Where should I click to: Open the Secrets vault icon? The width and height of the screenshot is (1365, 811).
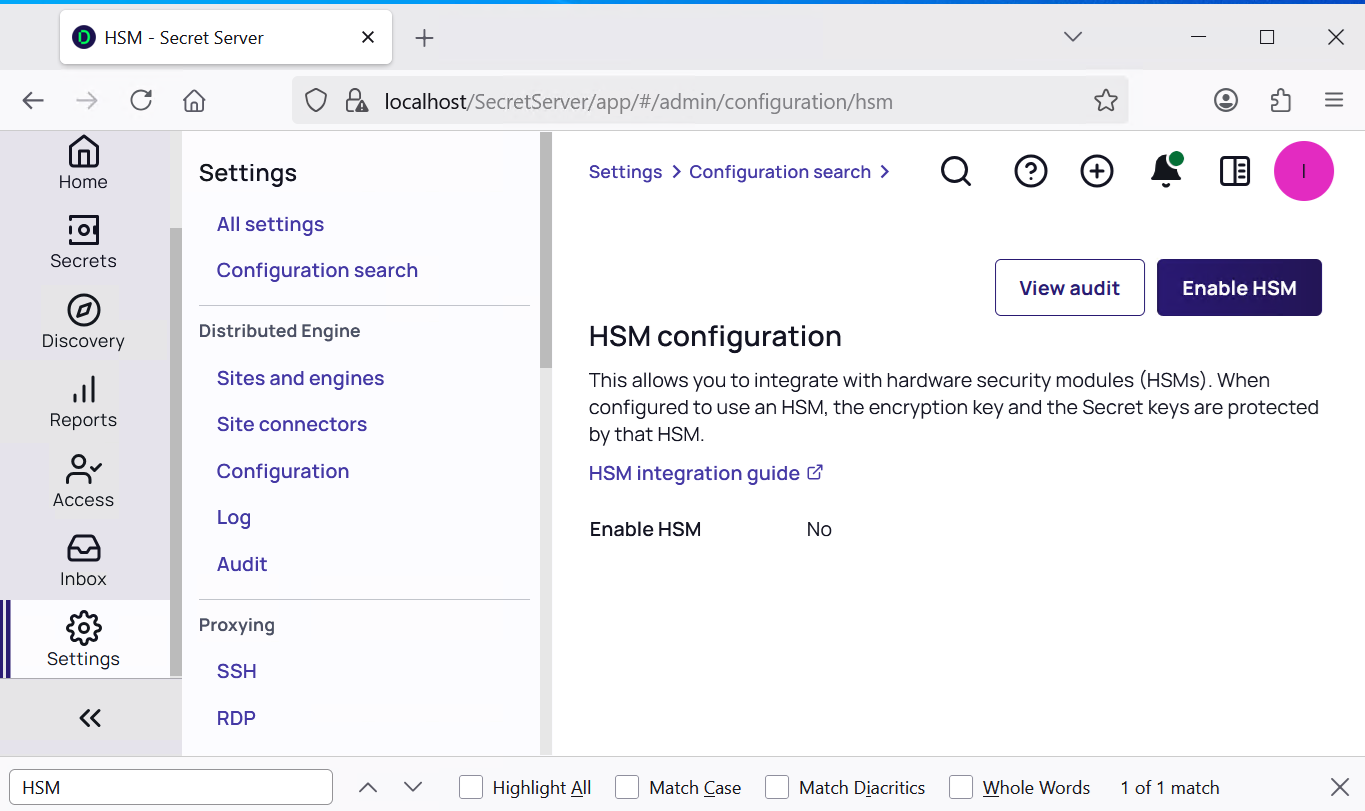coord(83,231)
